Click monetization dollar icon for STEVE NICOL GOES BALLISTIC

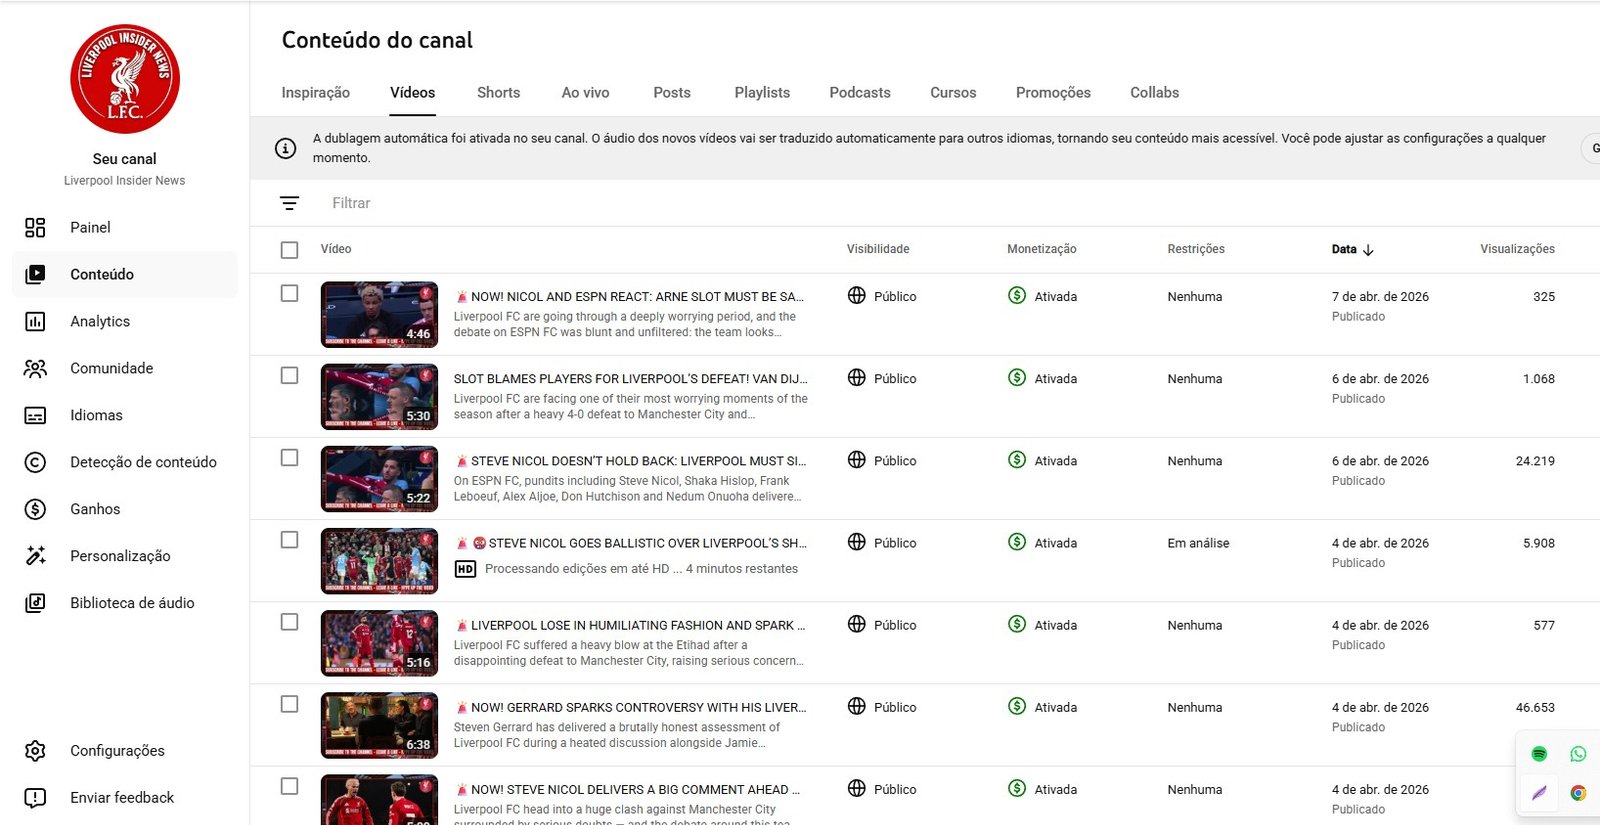(x=1017, y=542)
